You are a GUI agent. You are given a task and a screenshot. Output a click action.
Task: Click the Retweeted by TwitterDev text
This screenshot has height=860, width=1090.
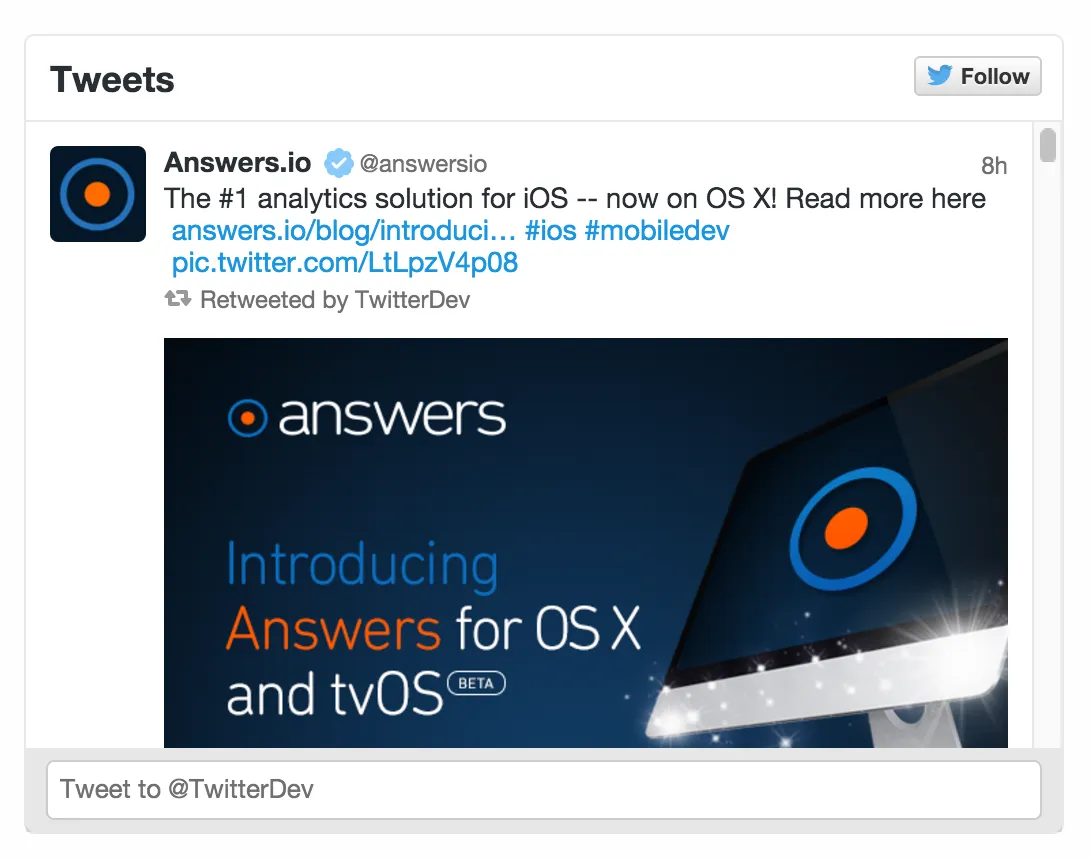(335, 300)
